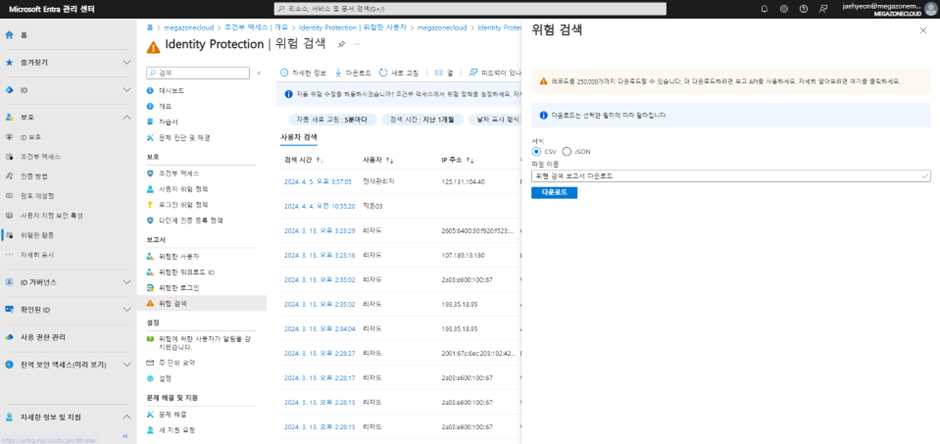
Task: Expand ID 거버넌스 in left navigation
Action: click(x=127, y=282)
